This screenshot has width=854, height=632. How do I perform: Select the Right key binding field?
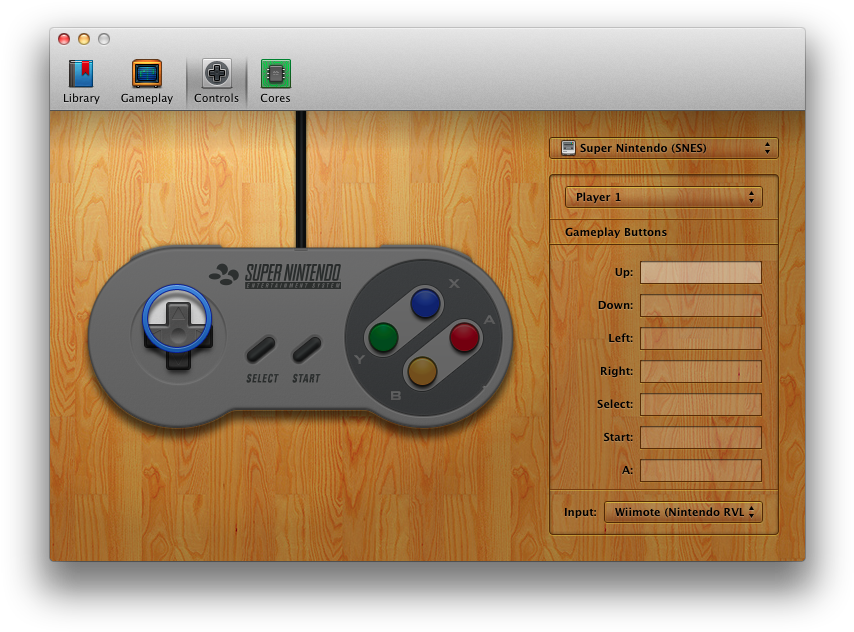pos(701,372)
